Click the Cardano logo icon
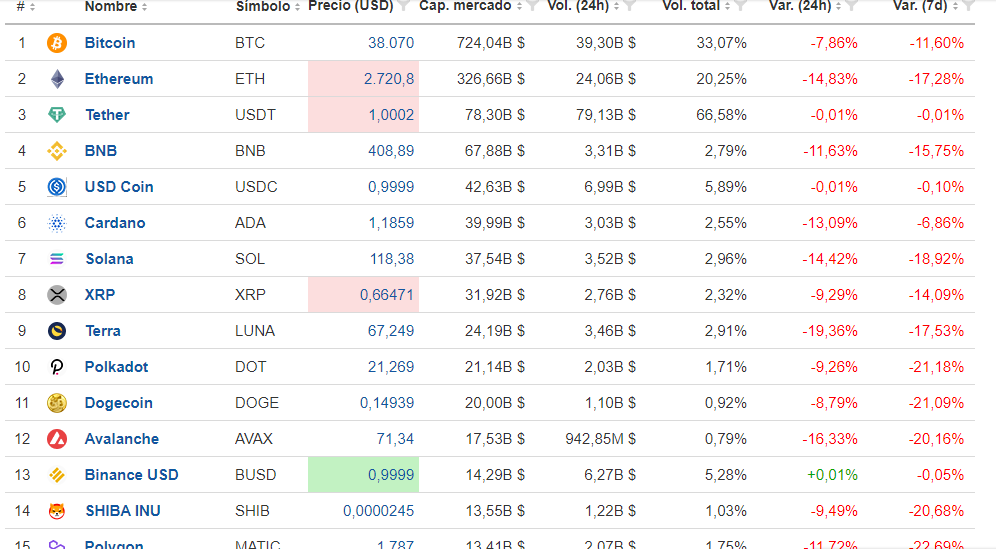996x549 pixels. tap(57, 223)
